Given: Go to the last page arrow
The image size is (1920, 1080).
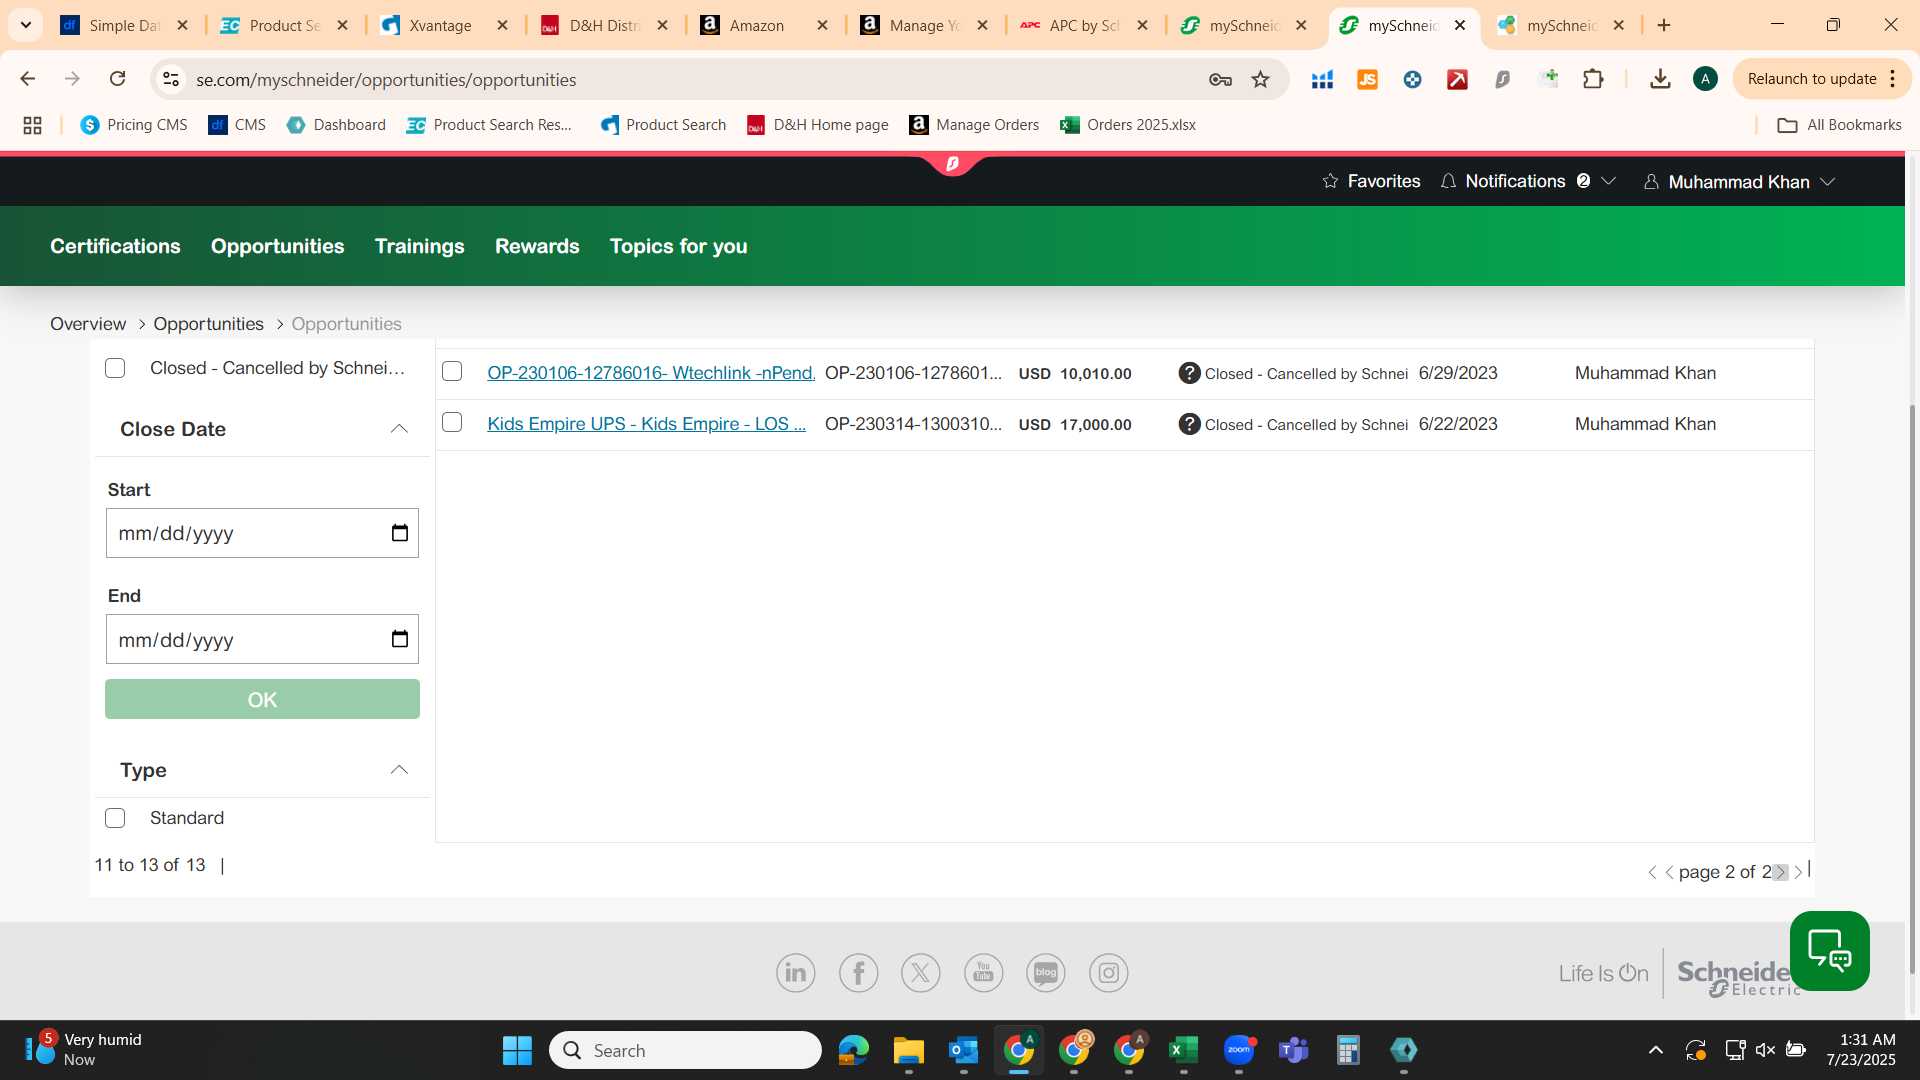Looking at the screenshot, I should [1800, 871].
